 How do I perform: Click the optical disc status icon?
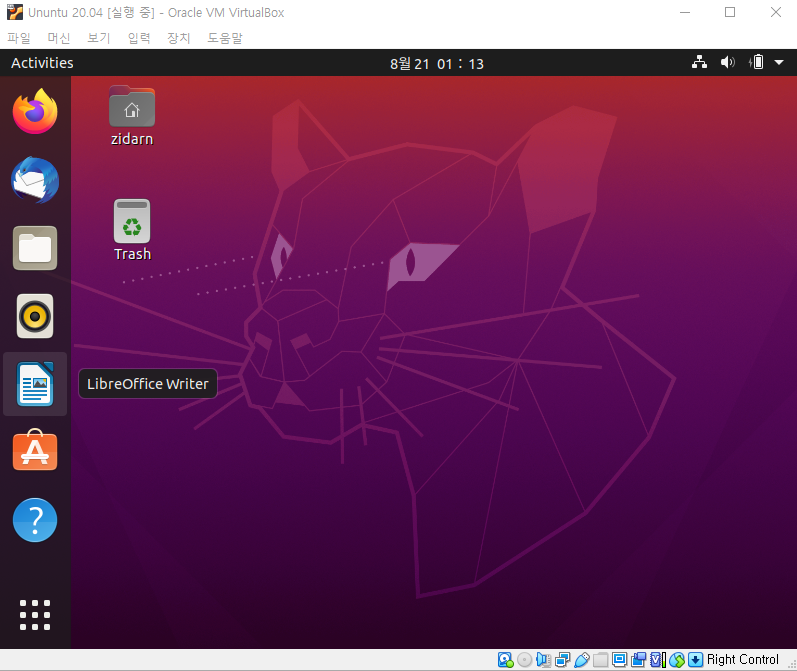[x=525, y=660]
